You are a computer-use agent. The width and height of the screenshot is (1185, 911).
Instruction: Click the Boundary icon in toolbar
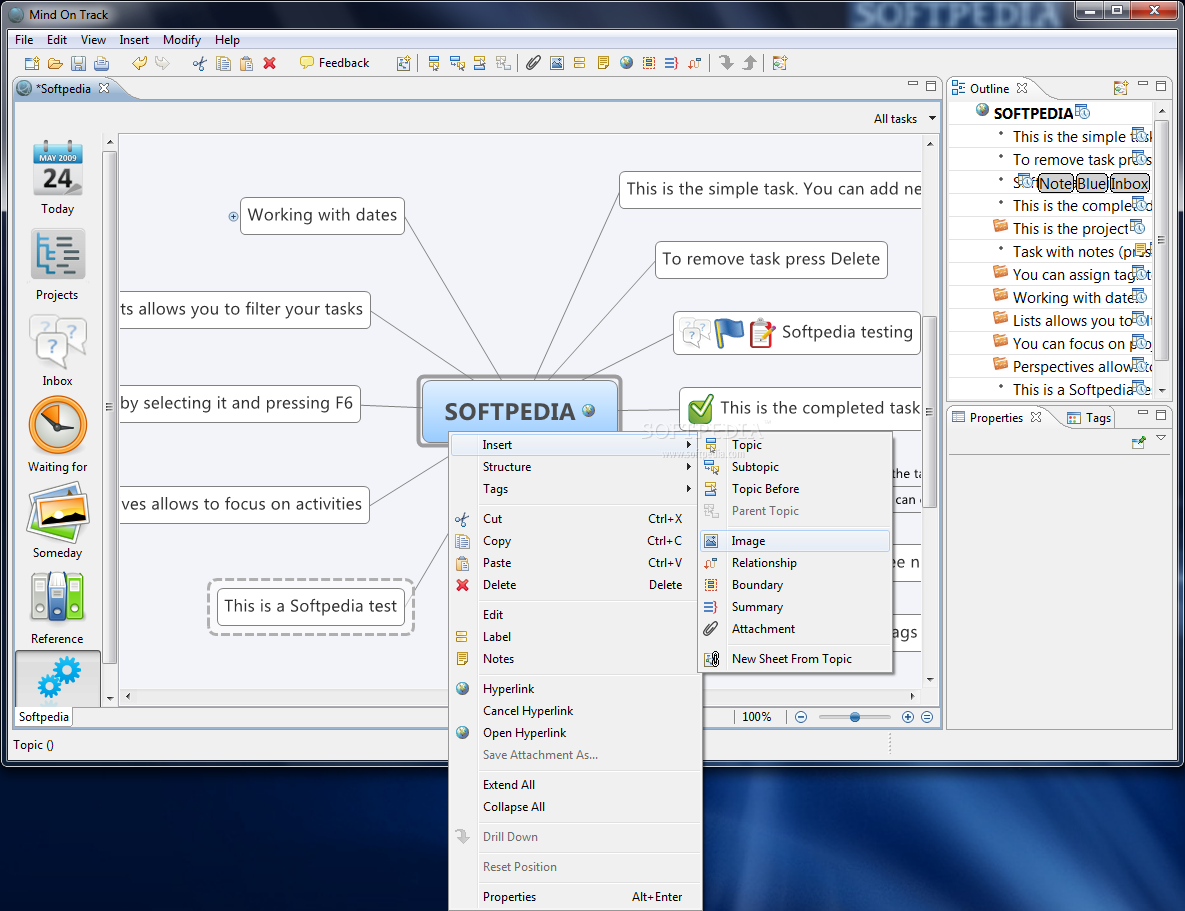(649, 64)
